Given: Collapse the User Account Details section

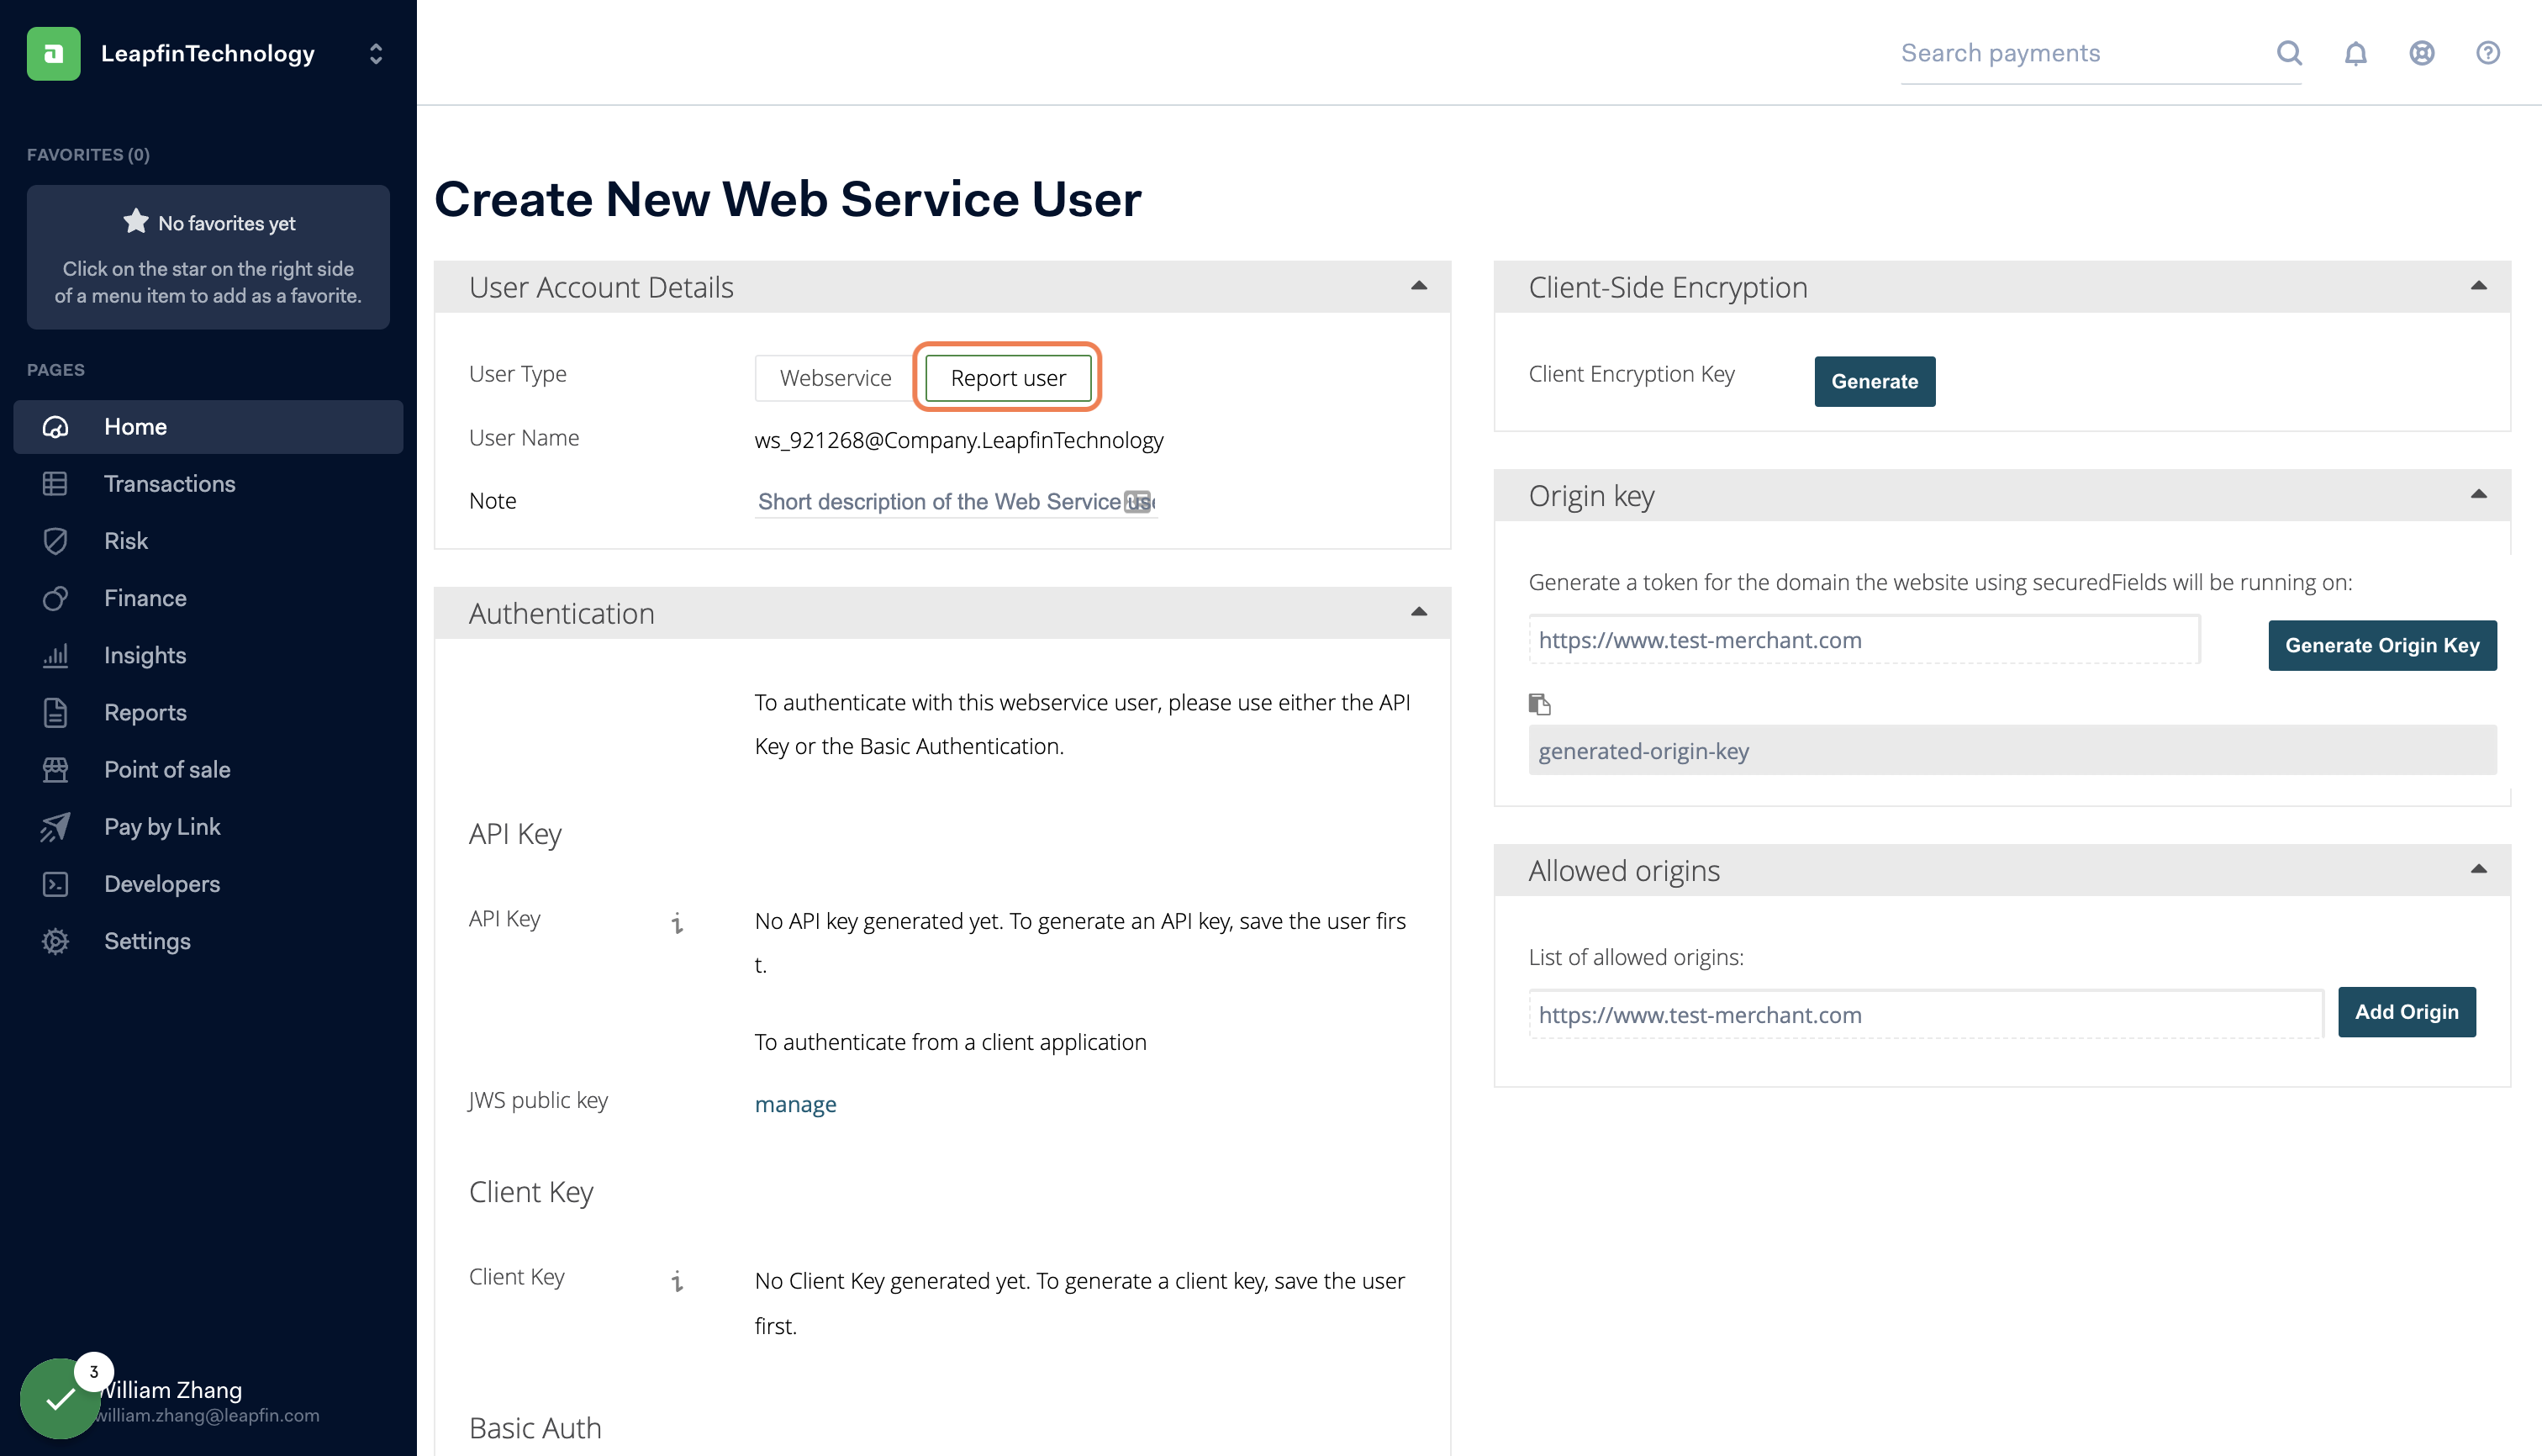Looking at the screenshot, I should pos(1418,286).
